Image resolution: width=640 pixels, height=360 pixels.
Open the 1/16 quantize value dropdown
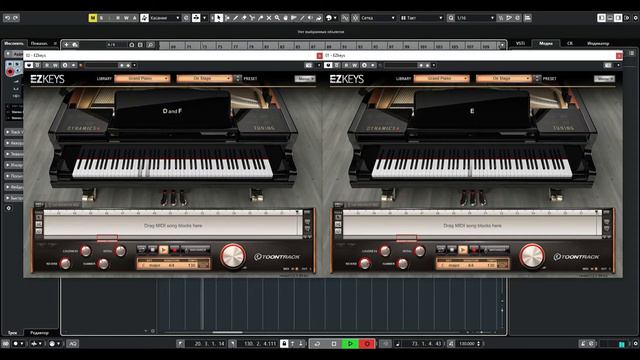click(475, 18)
